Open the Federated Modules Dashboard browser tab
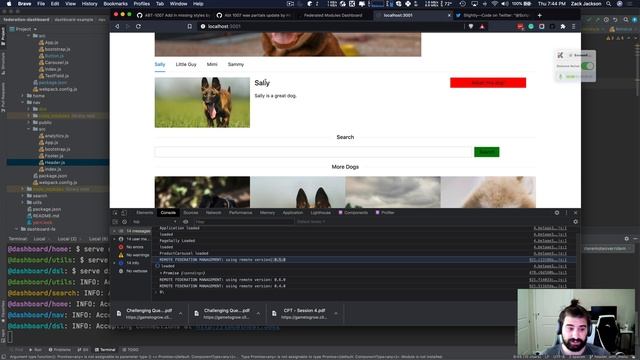Viewport: 640px width, 360px height. coord(333,15)
